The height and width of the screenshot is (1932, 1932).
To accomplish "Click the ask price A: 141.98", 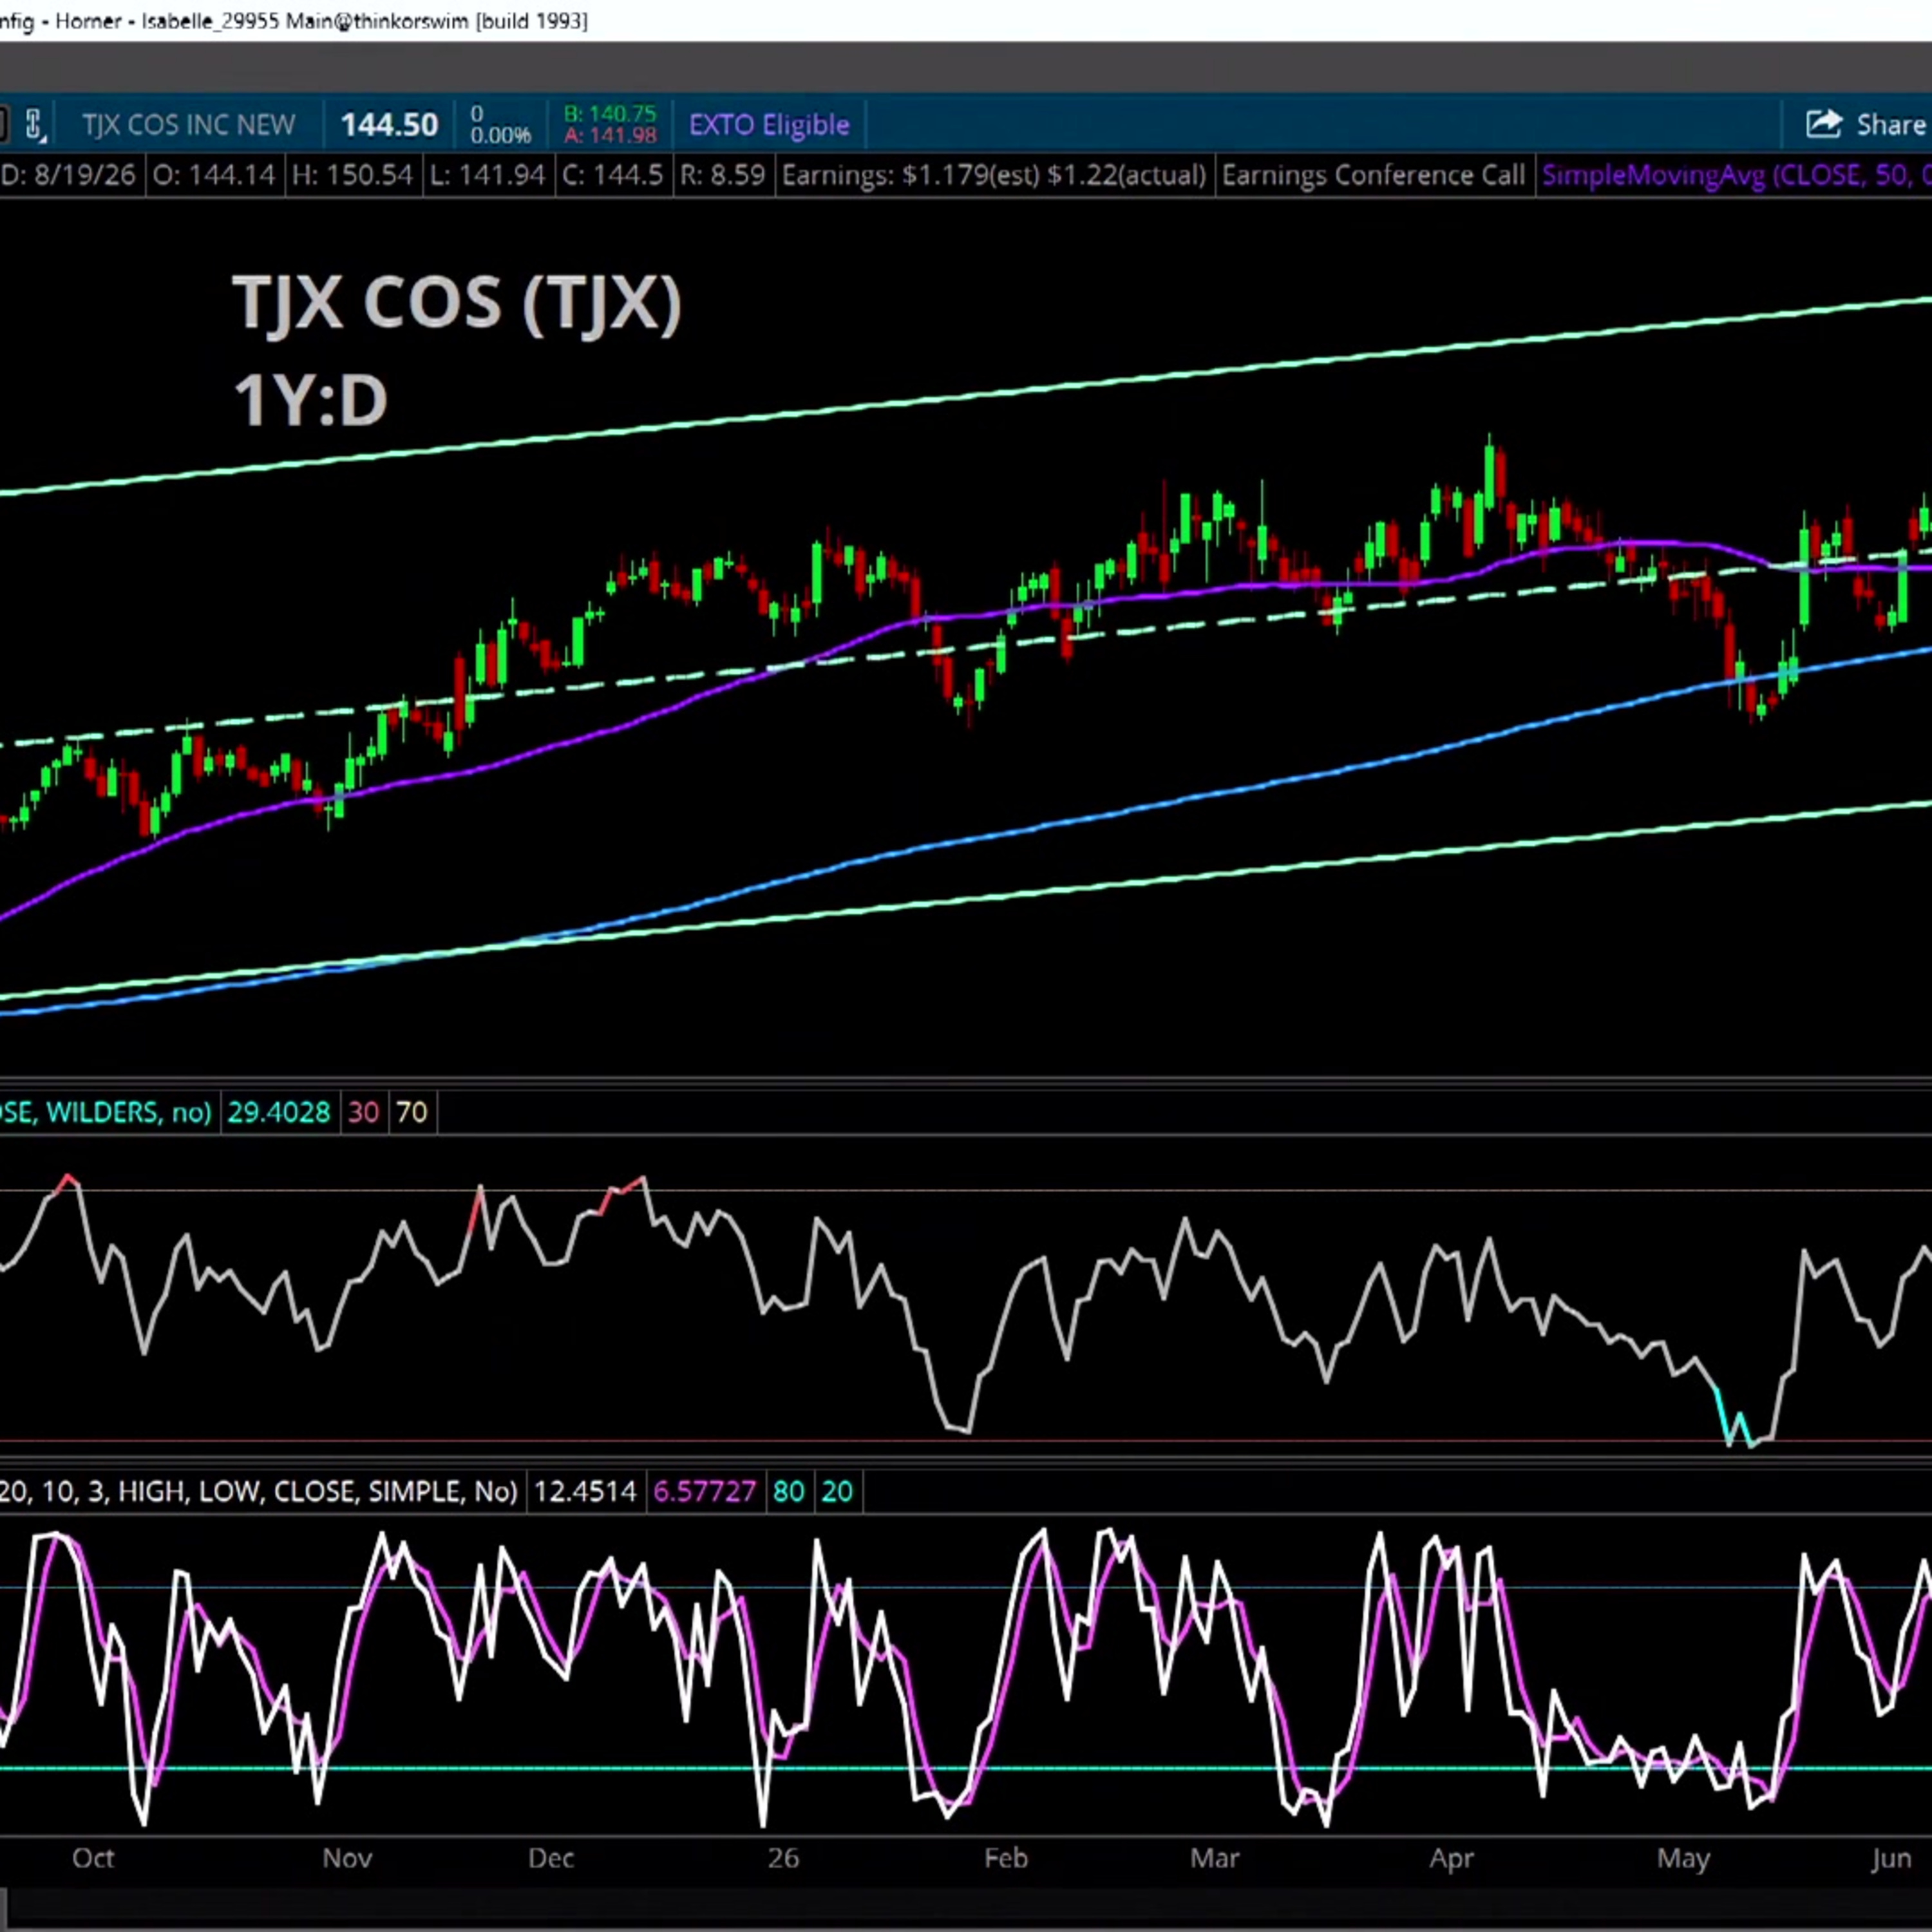I will 610,135.
